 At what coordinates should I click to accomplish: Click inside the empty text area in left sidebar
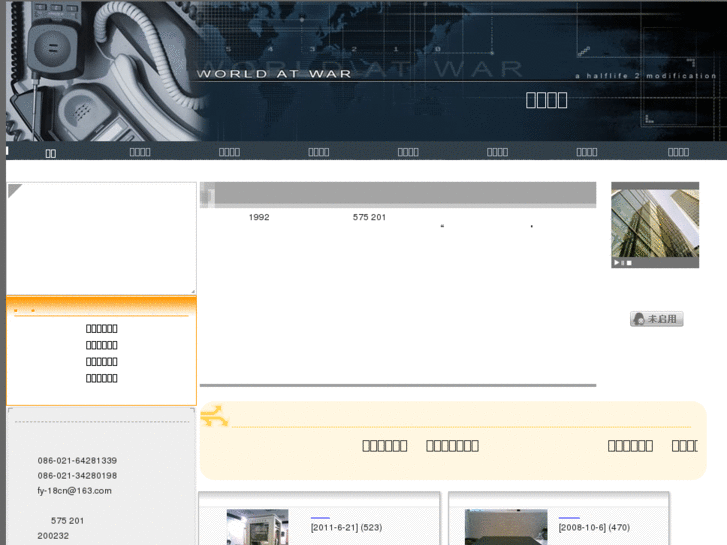point(101,238)
